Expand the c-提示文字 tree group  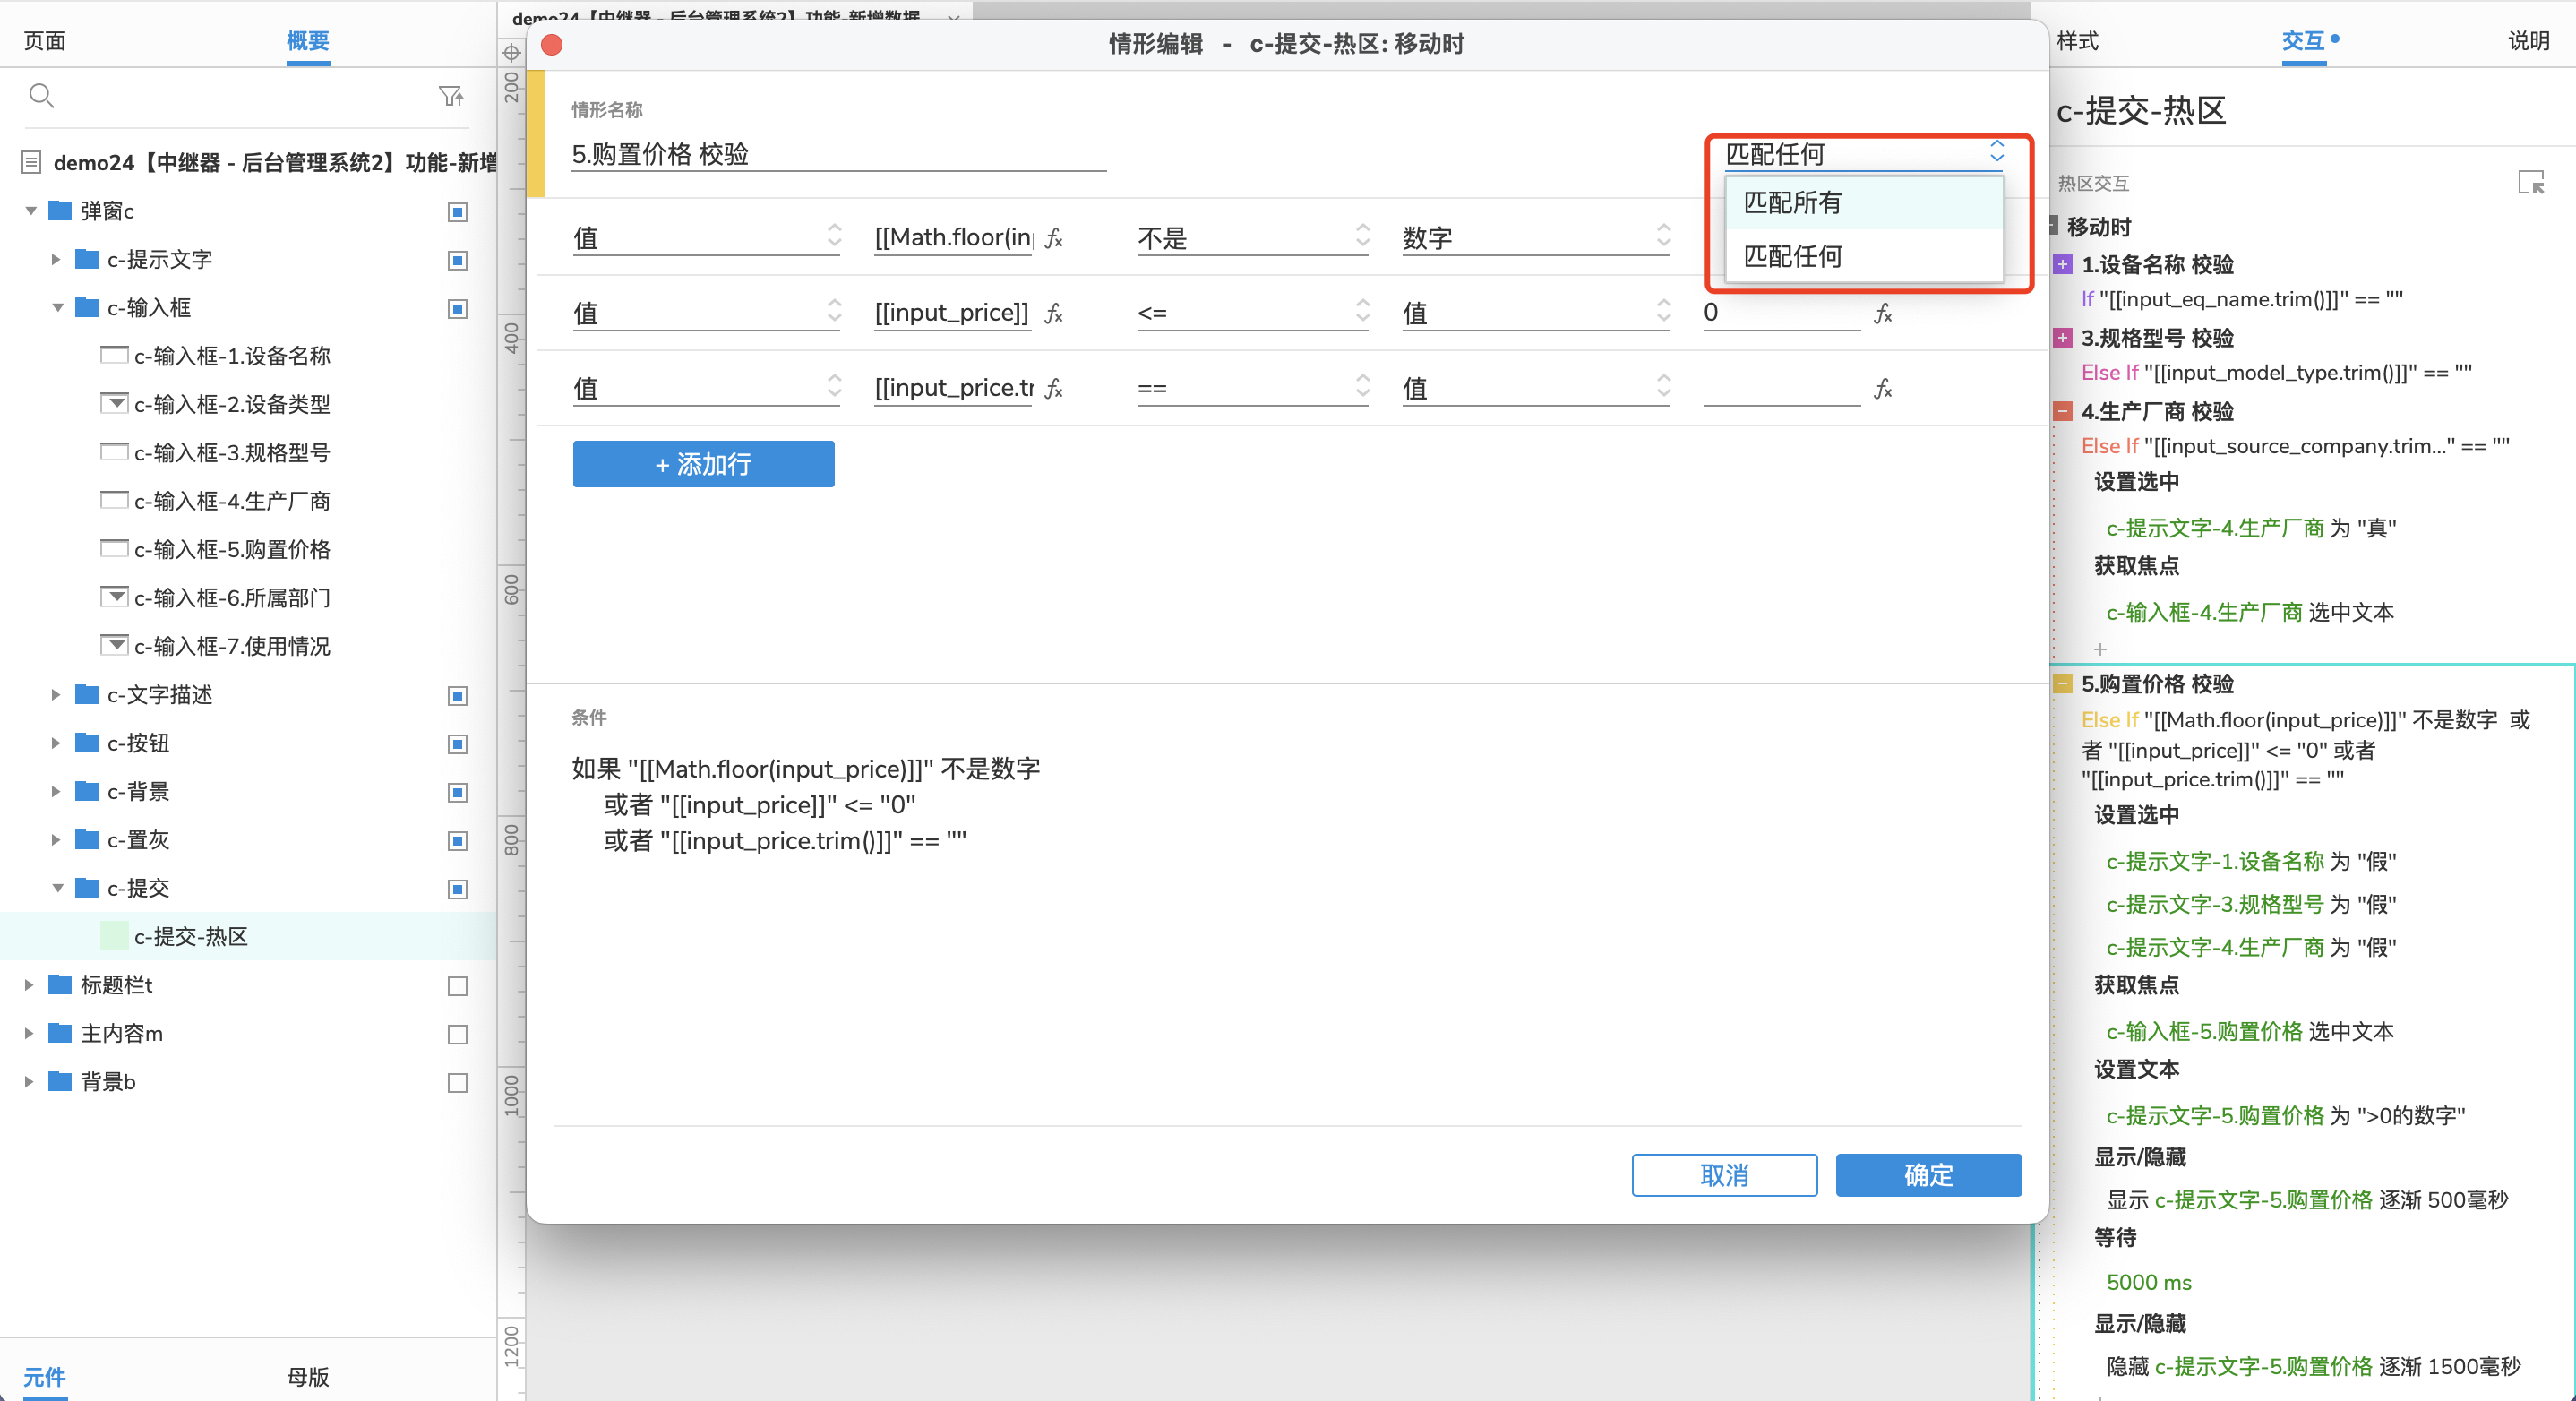[x=56, y=259]
